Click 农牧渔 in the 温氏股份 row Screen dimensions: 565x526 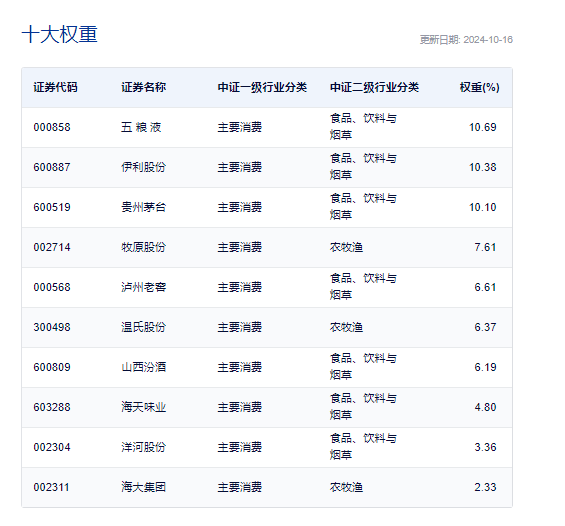tap(346, 327)
